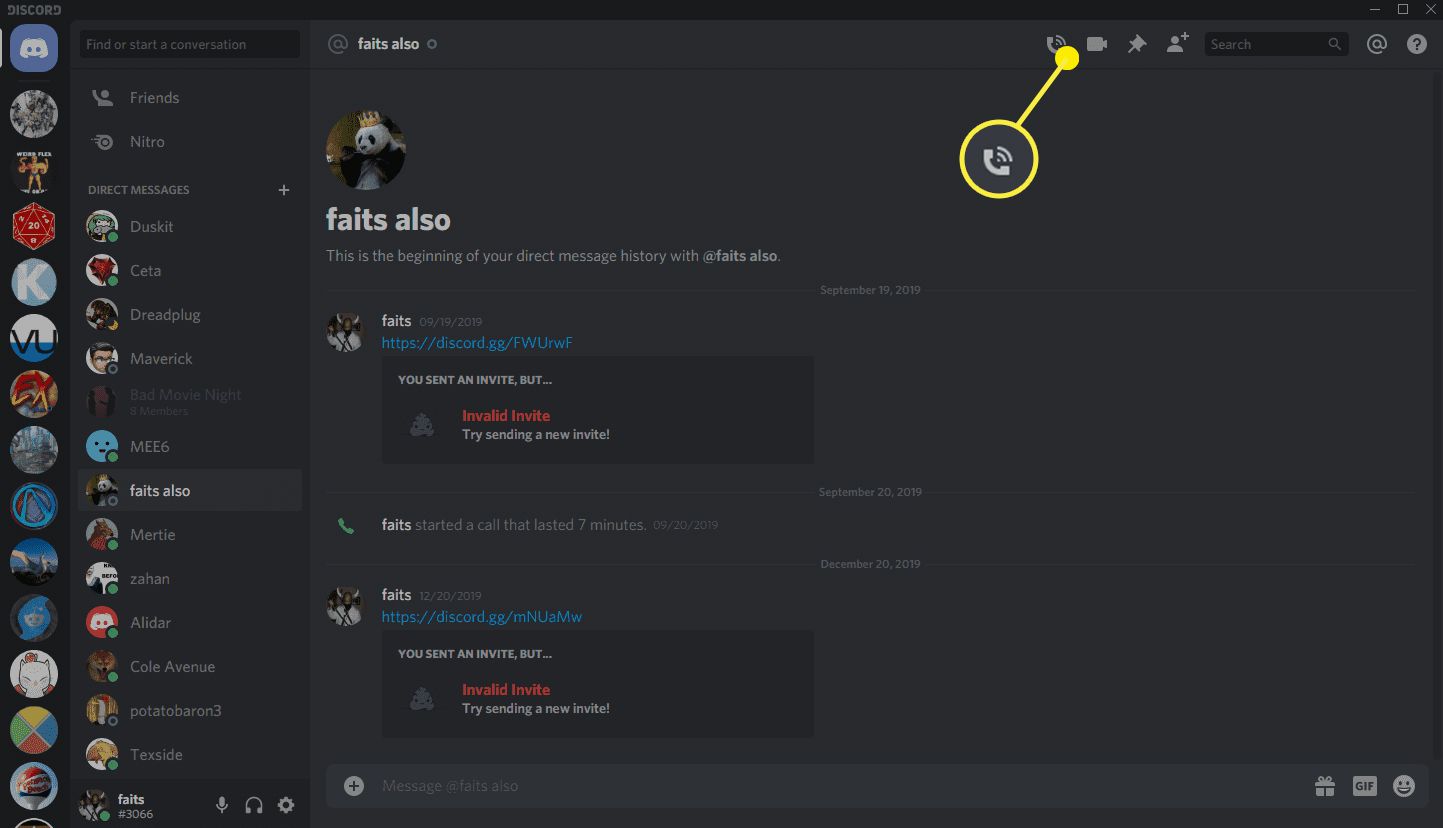Open the gift picker in the message bar
This screenshot has height=828, width=1443.
[x=1324, y=786]
